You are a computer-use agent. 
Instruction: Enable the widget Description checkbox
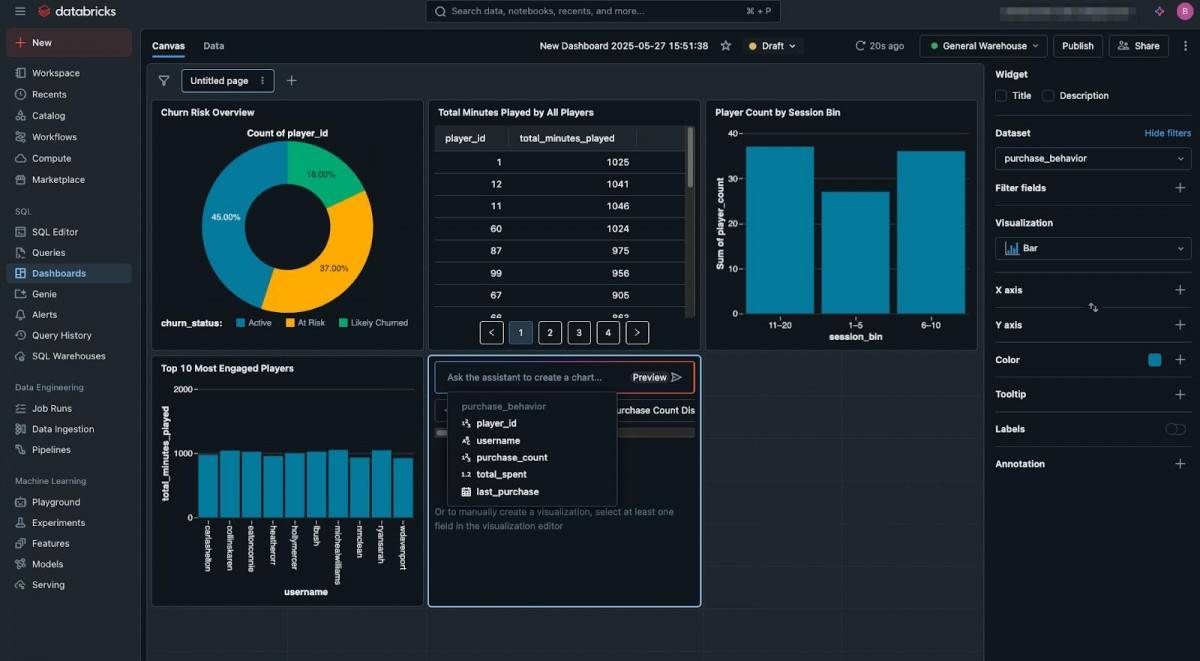click(1048, 96)
